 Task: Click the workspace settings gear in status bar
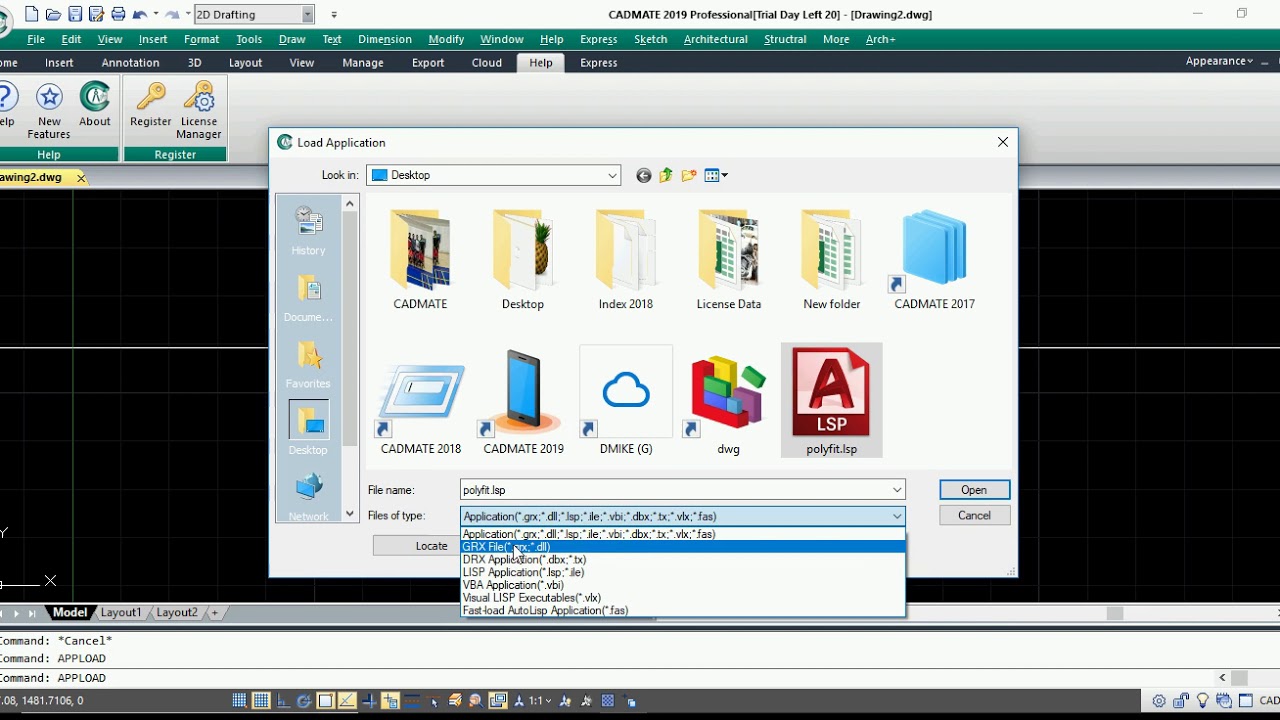click(x=1159, y=701)
